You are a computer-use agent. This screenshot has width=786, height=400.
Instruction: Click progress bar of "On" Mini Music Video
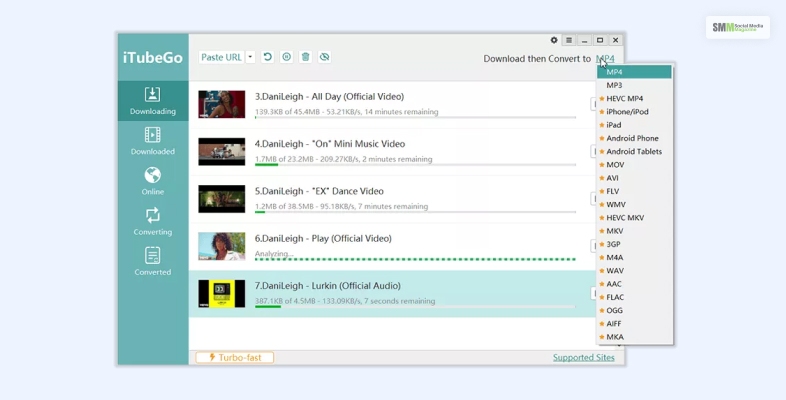point(415,165)
